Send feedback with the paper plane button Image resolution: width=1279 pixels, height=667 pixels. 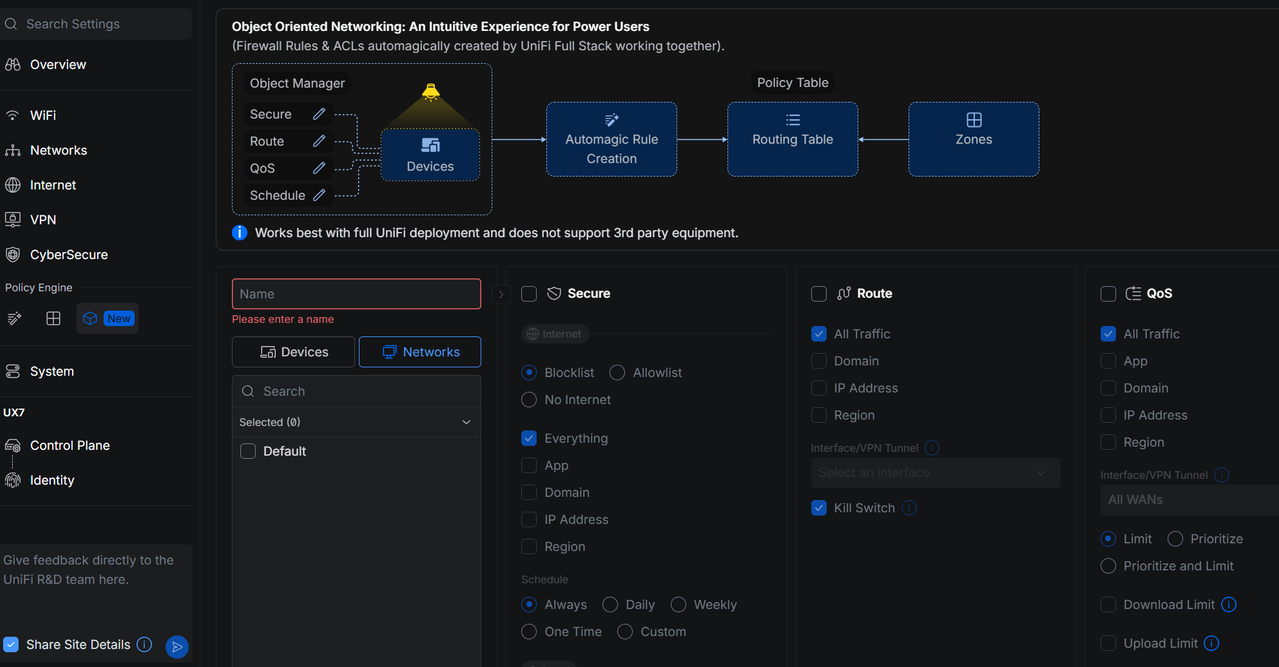(177, 647)
